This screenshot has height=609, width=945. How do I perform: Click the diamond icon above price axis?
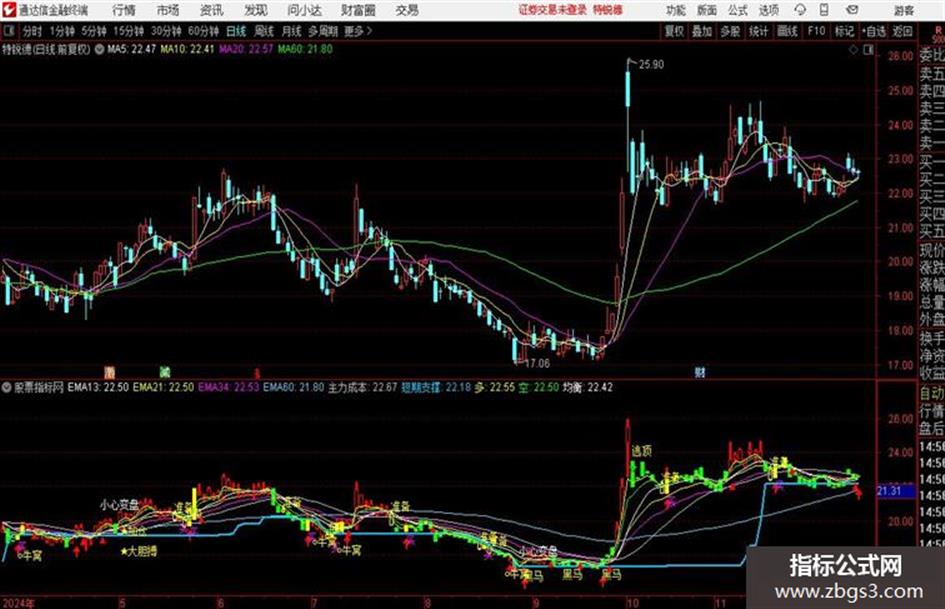tap(853, 50)
